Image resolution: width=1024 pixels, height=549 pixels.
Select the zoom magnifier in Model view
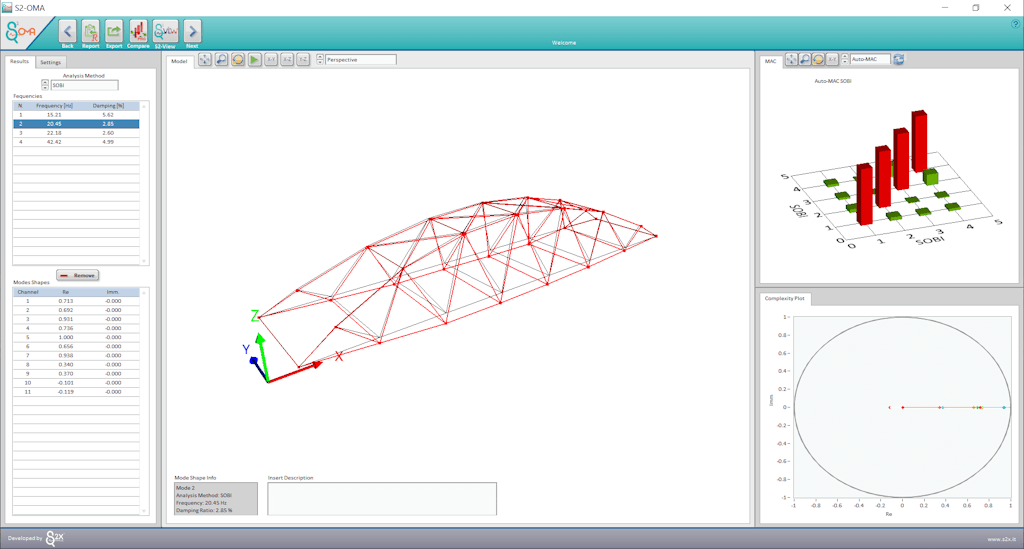[221, 59]
